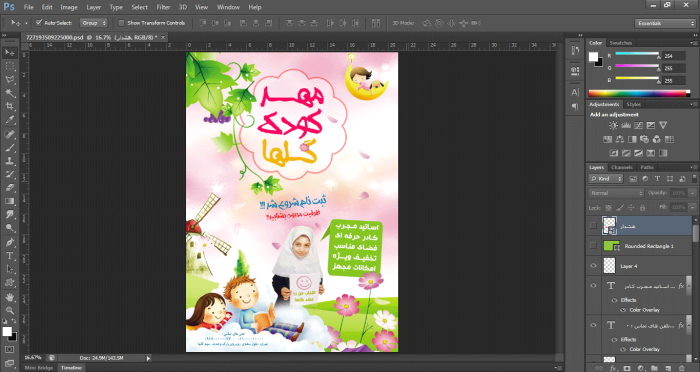The image size is (700, 372).
Task: Add a layer mask
Action: coord(627,368)
